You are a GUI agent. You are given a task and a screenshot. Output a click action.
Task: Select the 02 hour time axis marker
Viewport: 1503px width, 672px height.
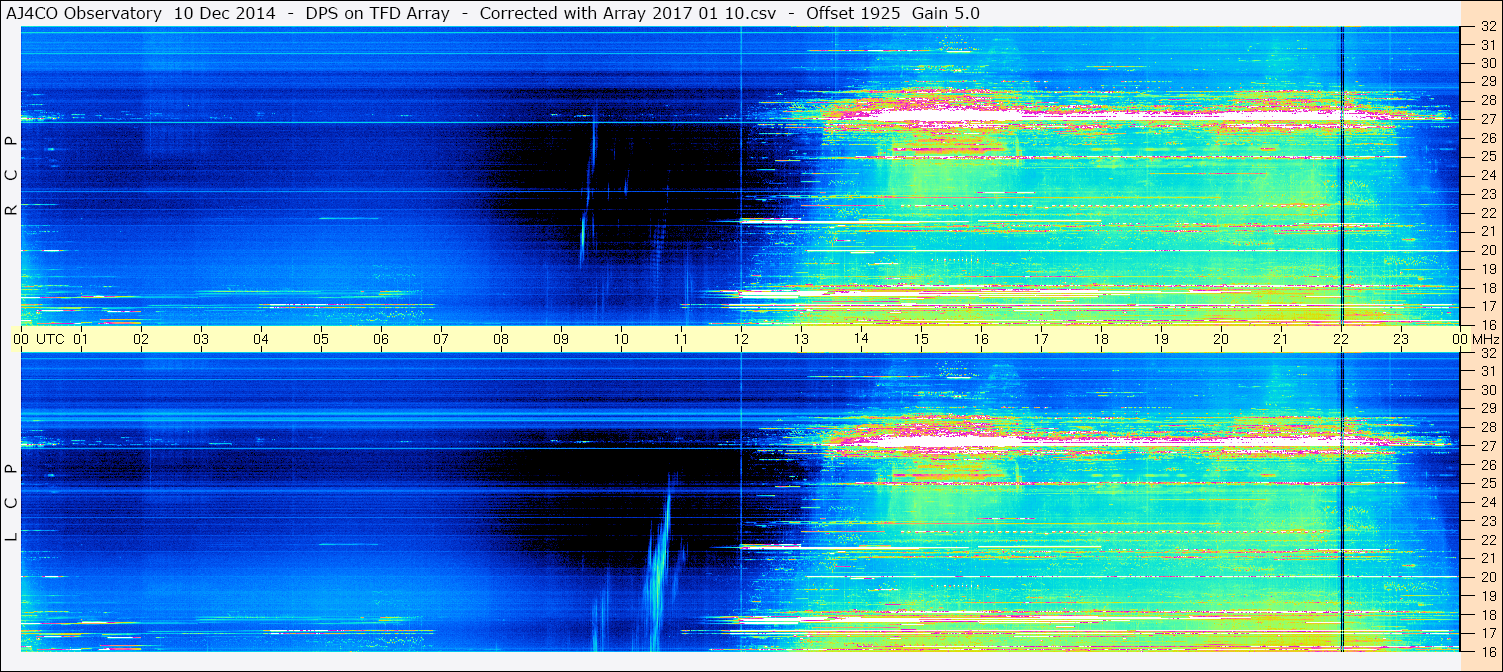point(141,339)
